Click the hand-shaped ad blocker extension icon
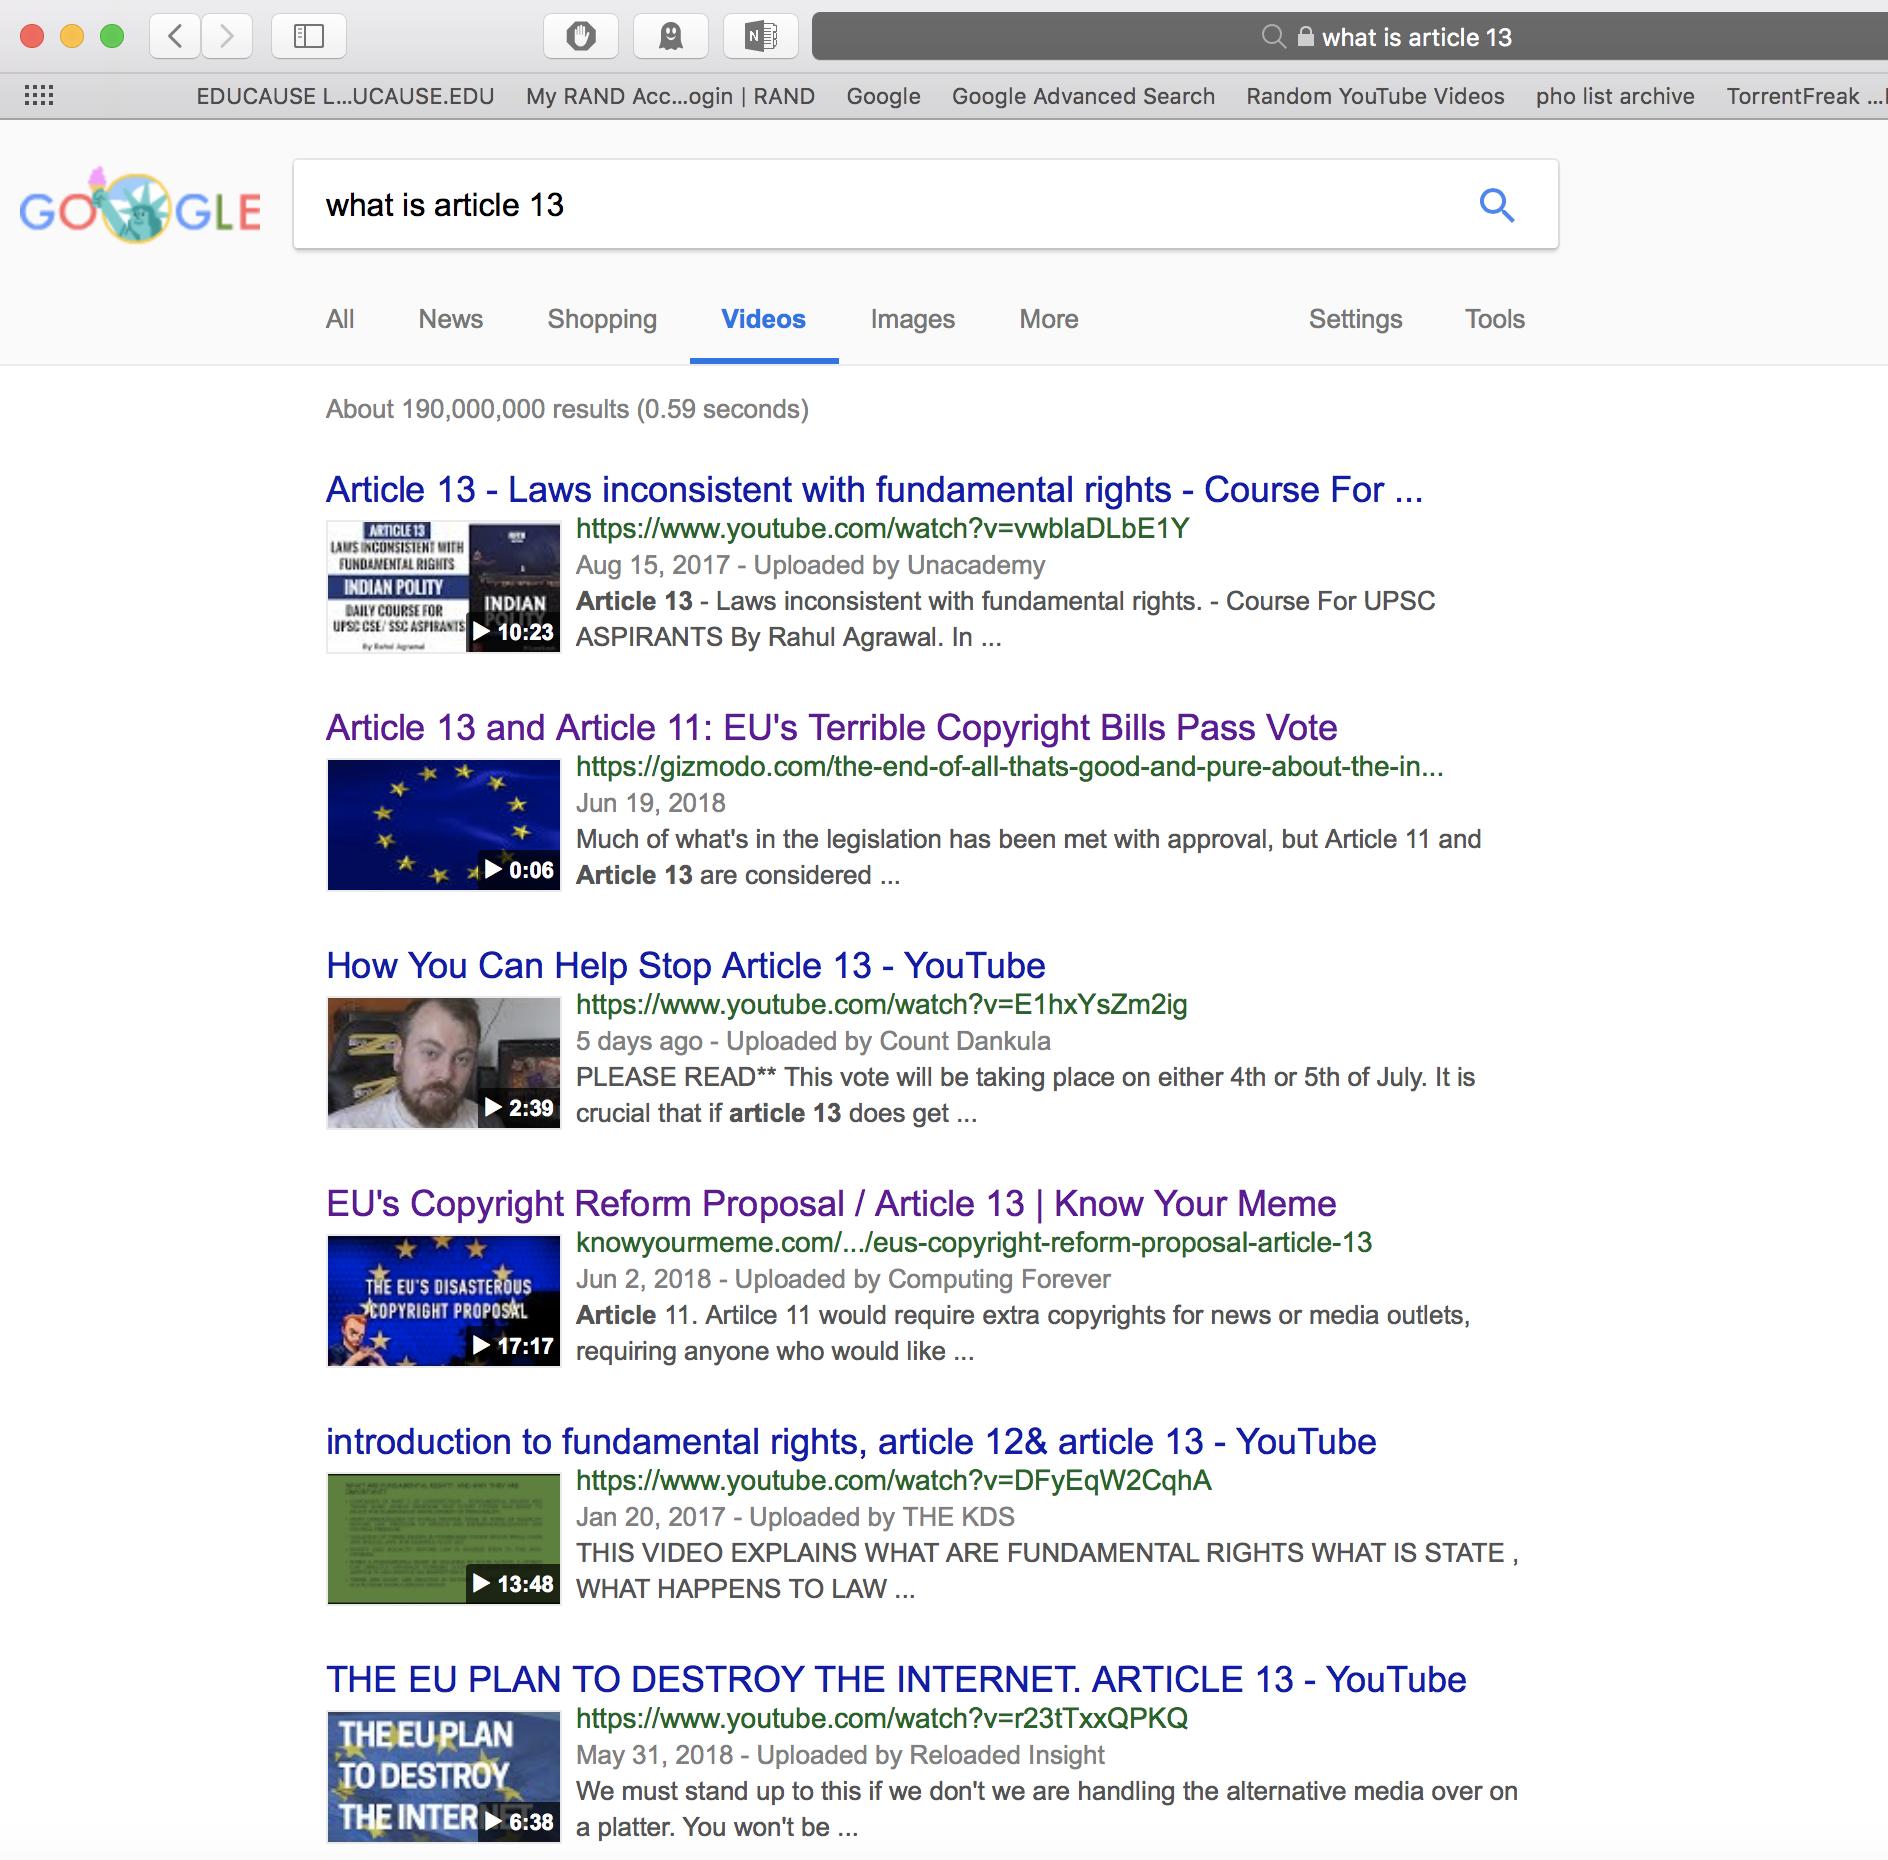The height and width of the screenshot is (1860, 1888). 581,37
